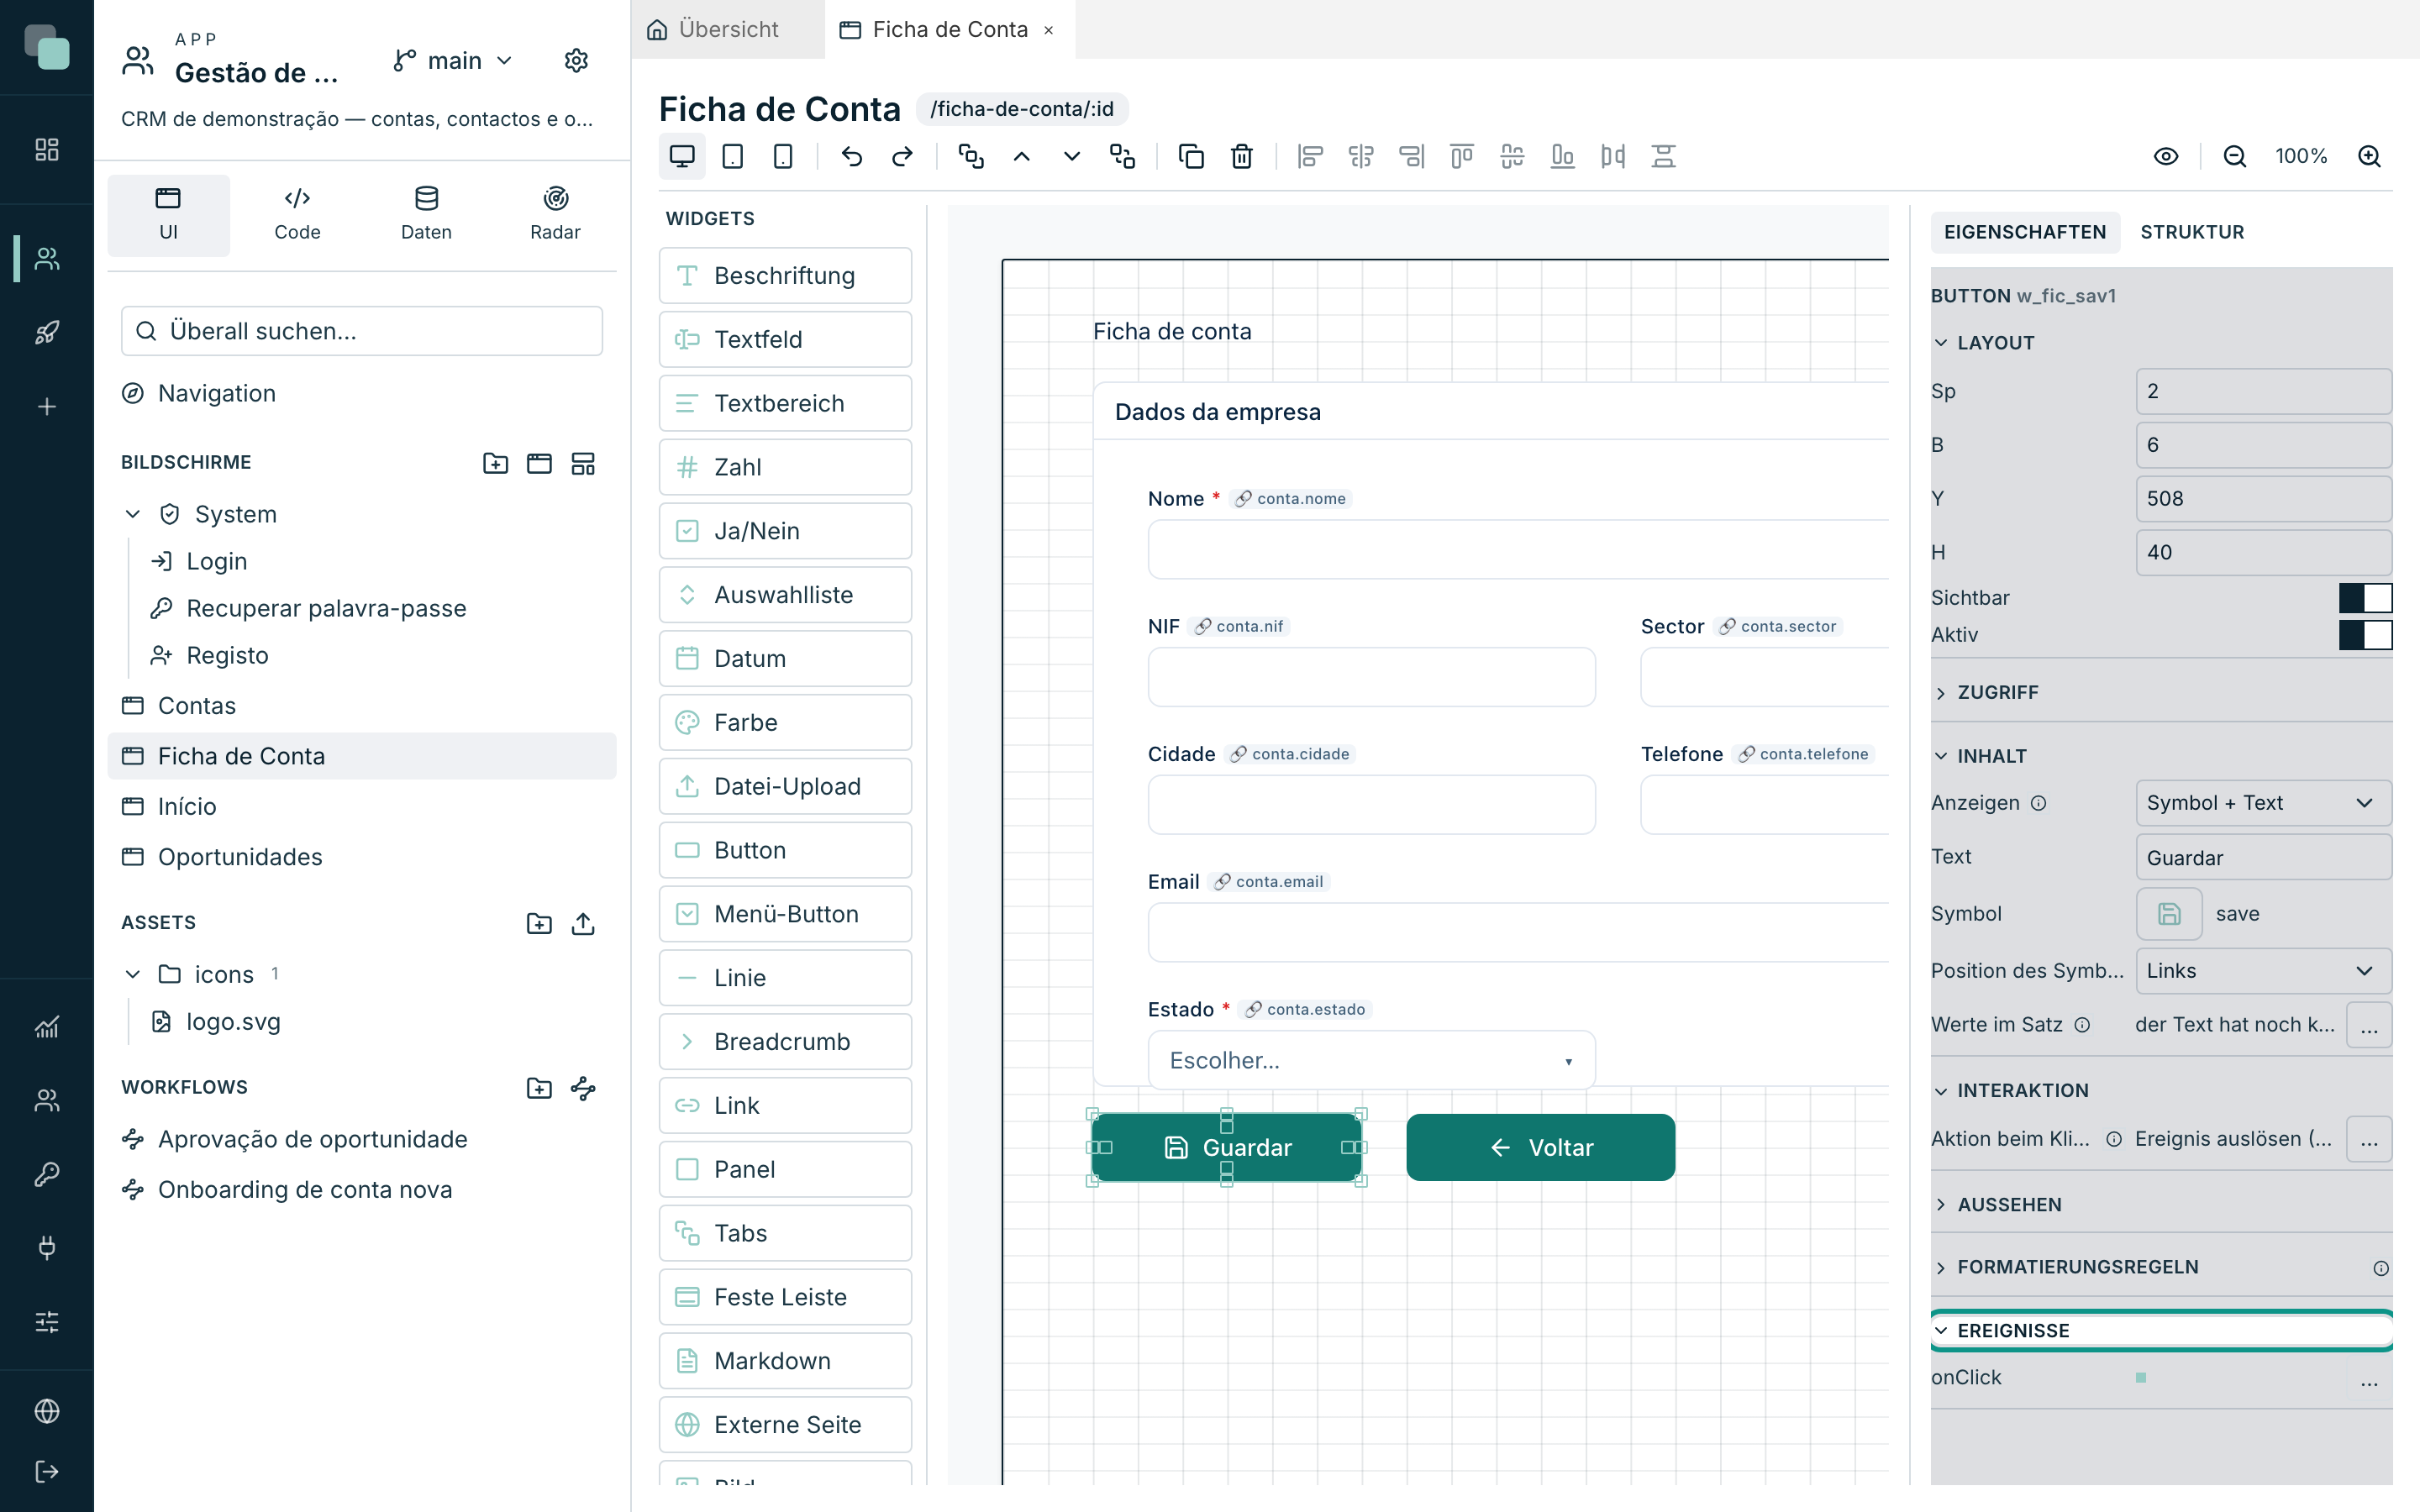Add Button widget from palette

pos(785,850)
